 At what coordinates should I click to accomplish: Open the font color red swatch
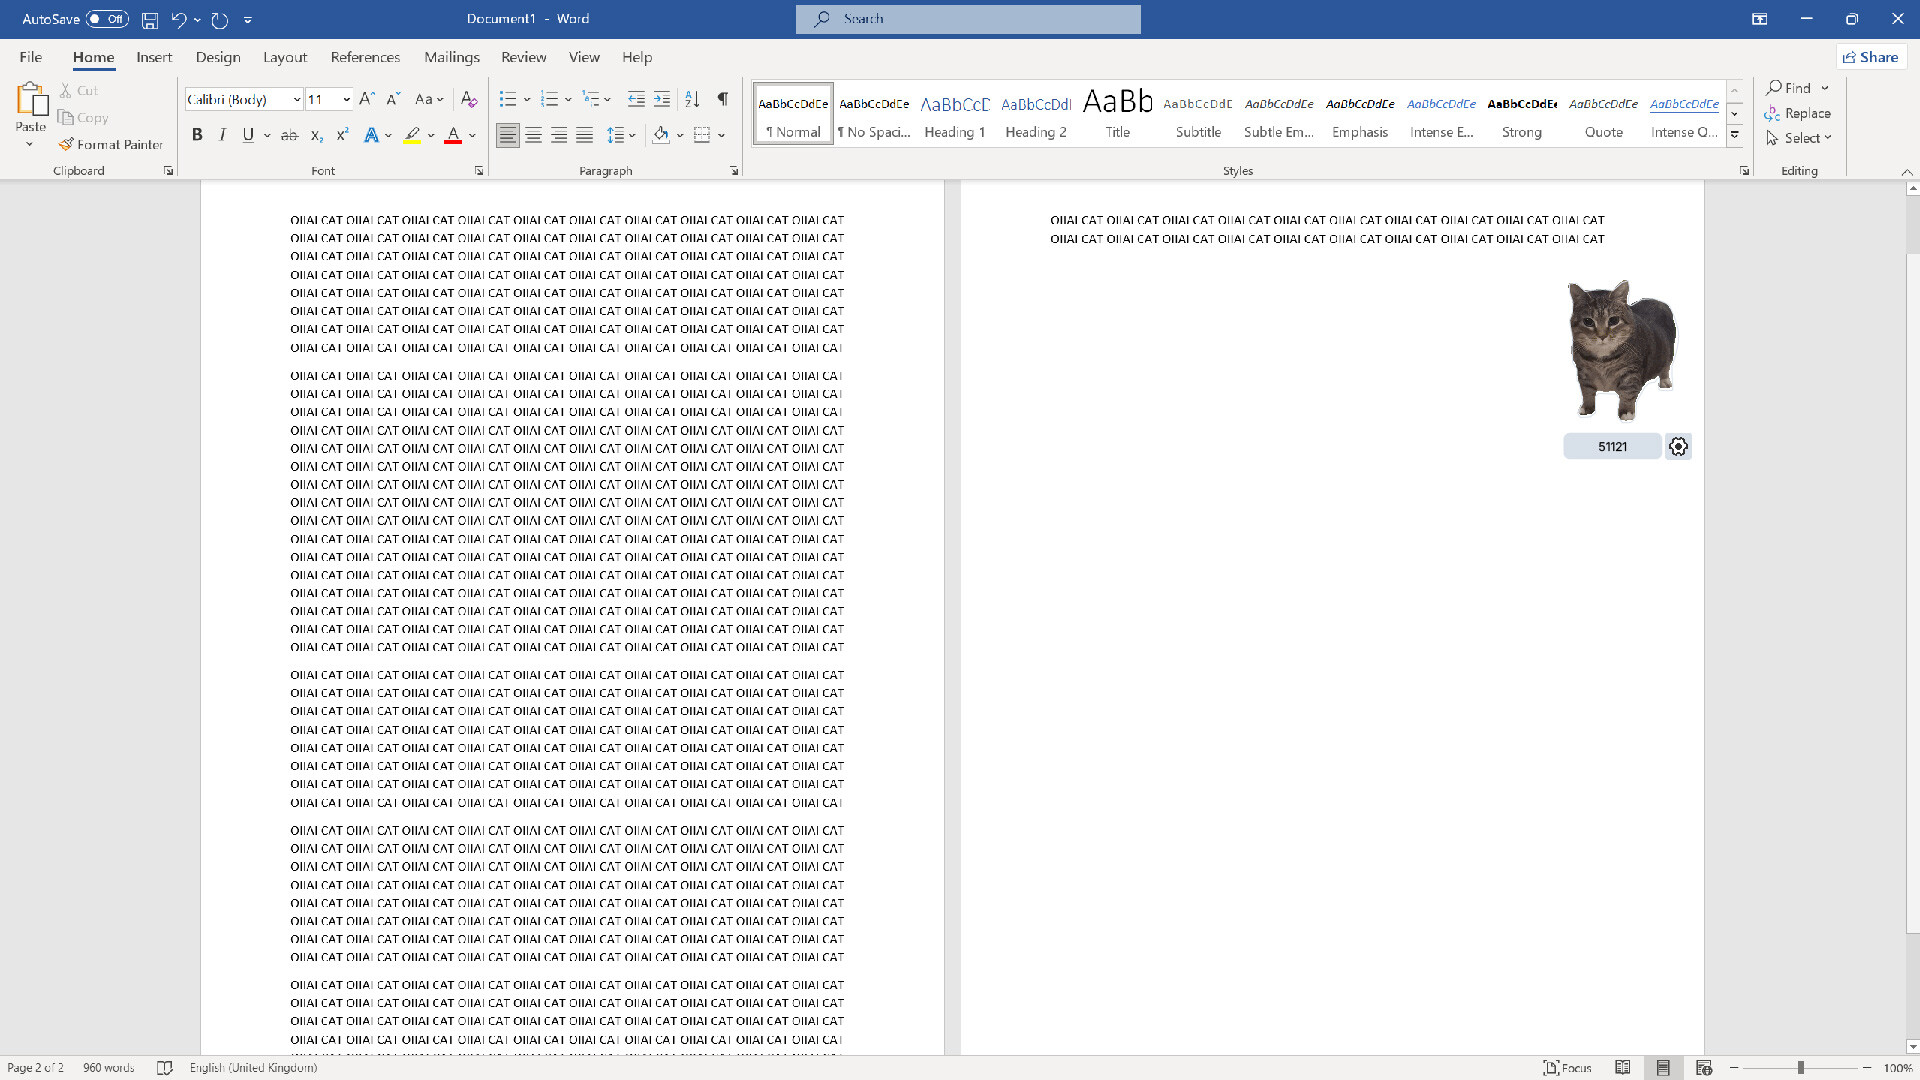[x=453, y=135]
